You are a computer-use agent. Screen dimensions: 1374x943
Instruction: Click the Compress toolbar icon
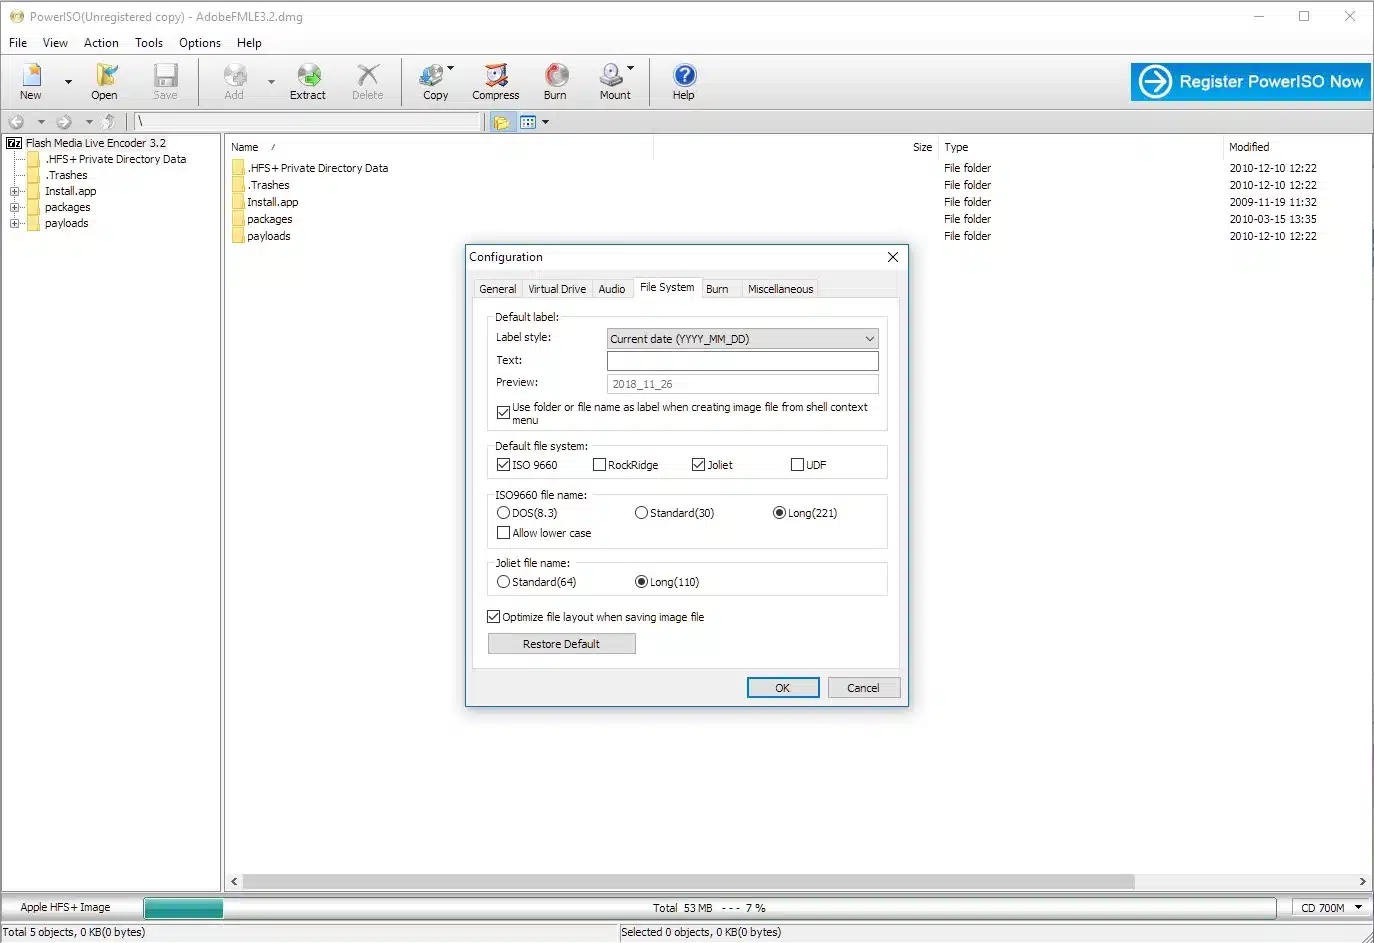point(495,81)
